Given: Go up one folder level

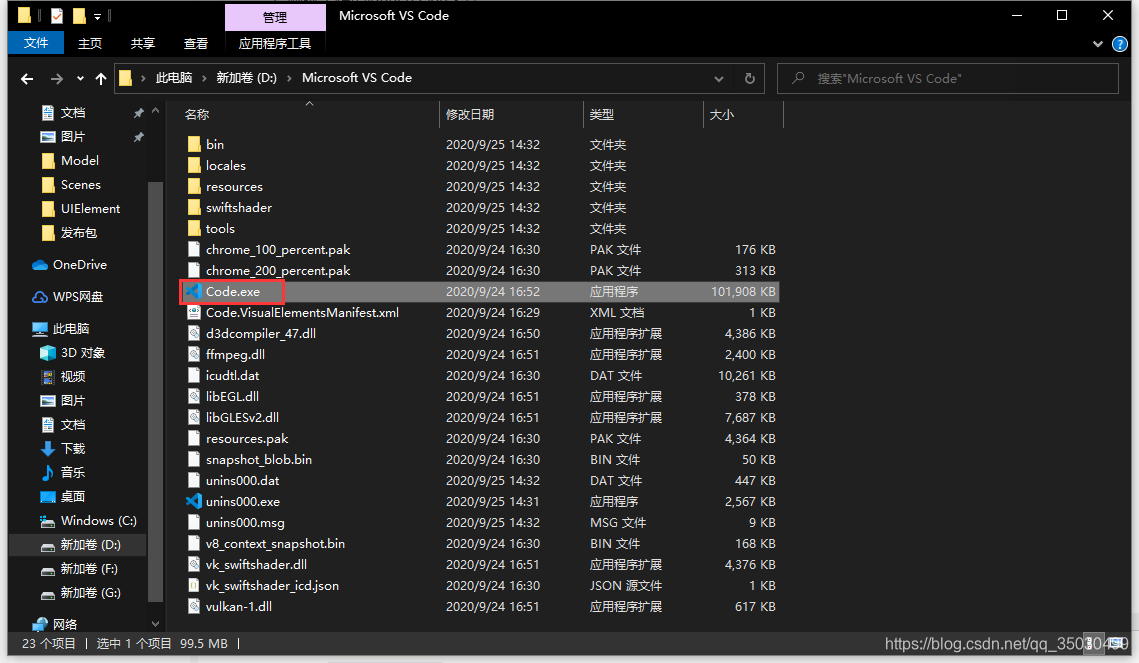Looking at the screenshot, I should (x=101, y=78).
